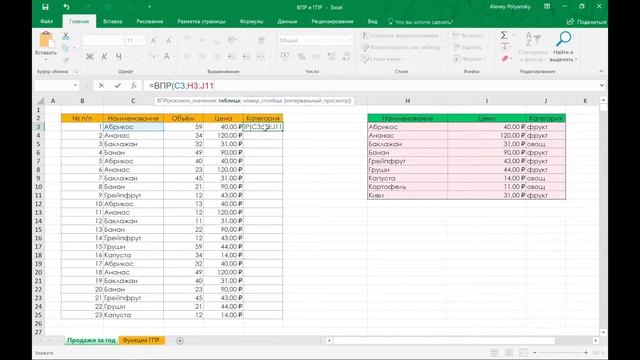Screen dimensions: 640x360
Task: Click Формат in the Cells group
Action: 469,59
